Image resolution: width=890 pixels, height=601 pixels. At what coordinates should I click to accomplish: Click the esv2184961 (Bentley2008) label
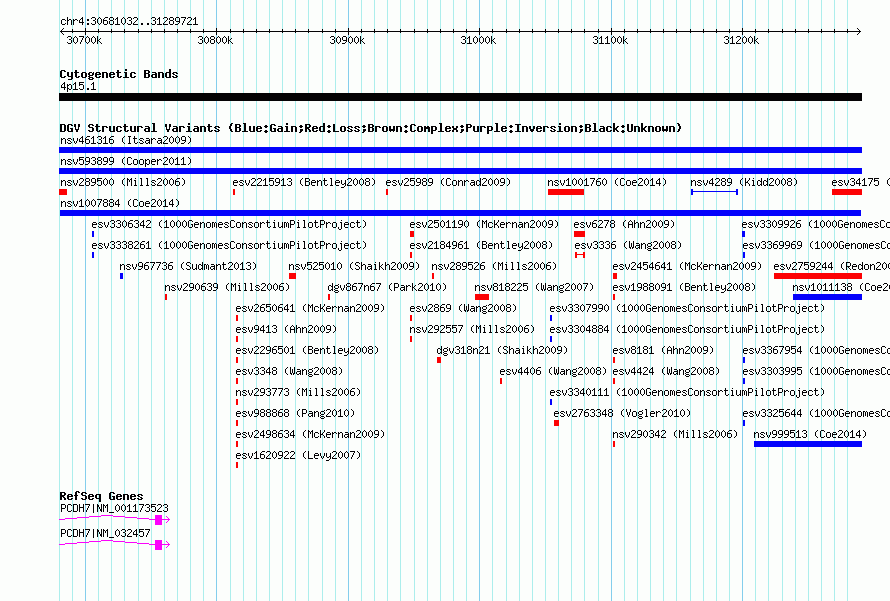point(481,245)
